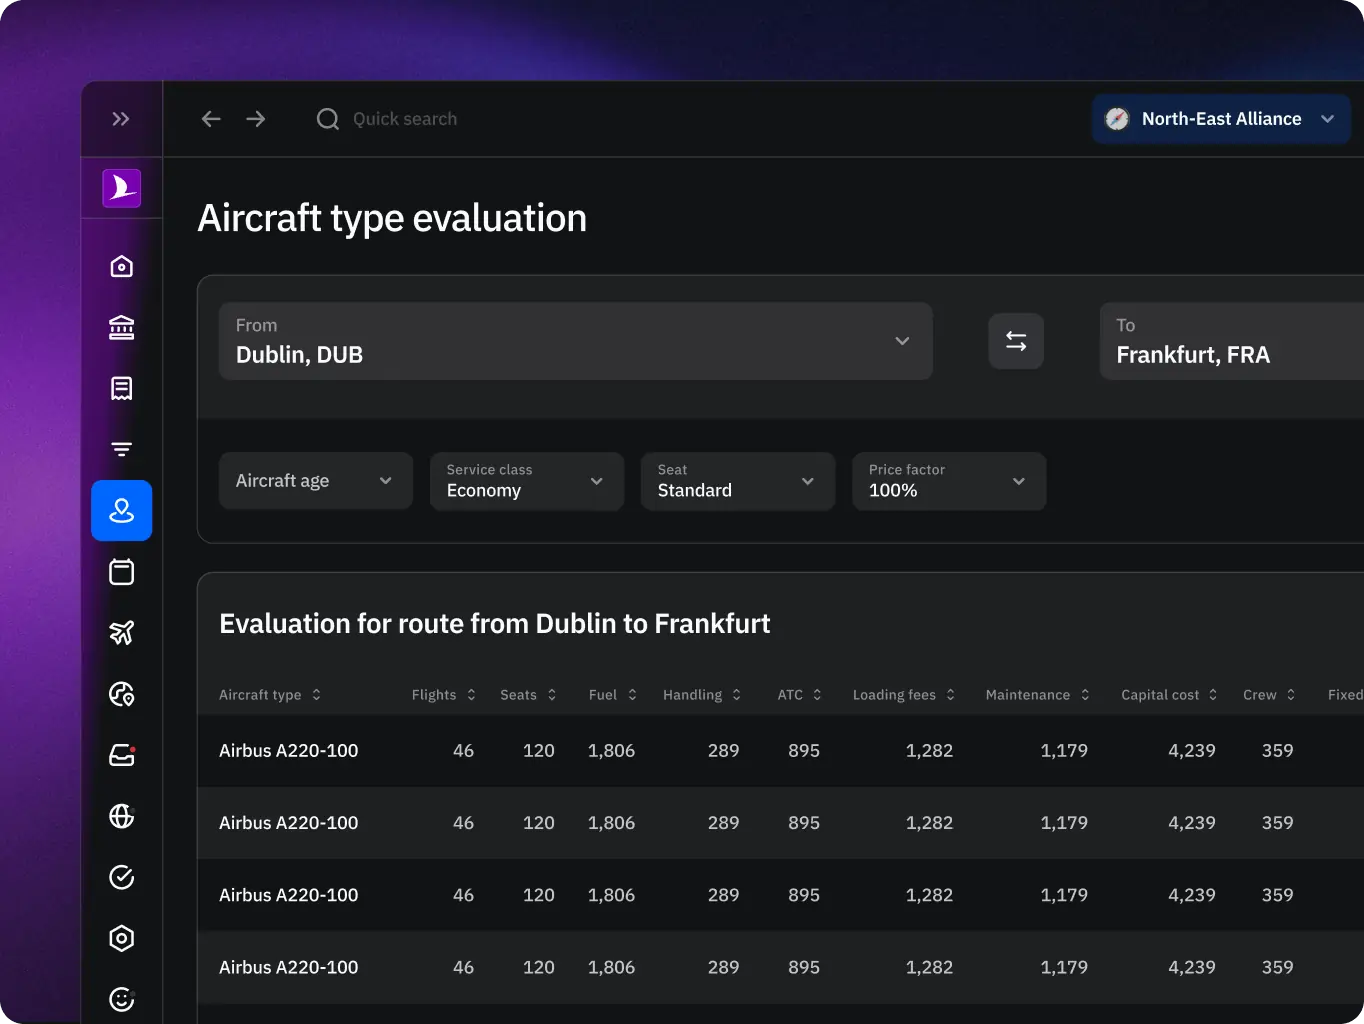This screenshot has height=1024, width=1364.
Task: Click the forward navigation arrow
Action: tap(256, 118)
